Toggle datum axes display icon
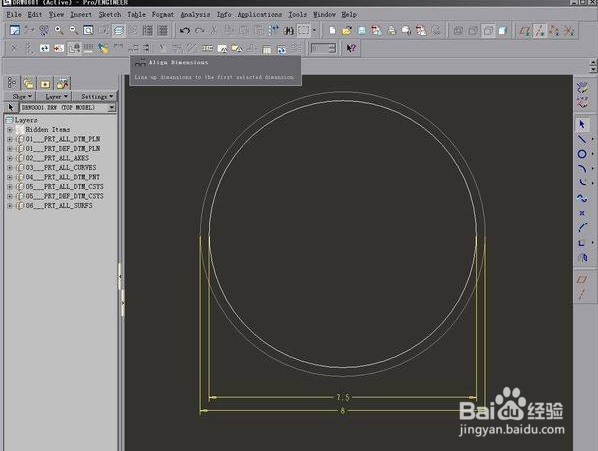Viewport: 598px width, 451px height. [x=540, y=30]
